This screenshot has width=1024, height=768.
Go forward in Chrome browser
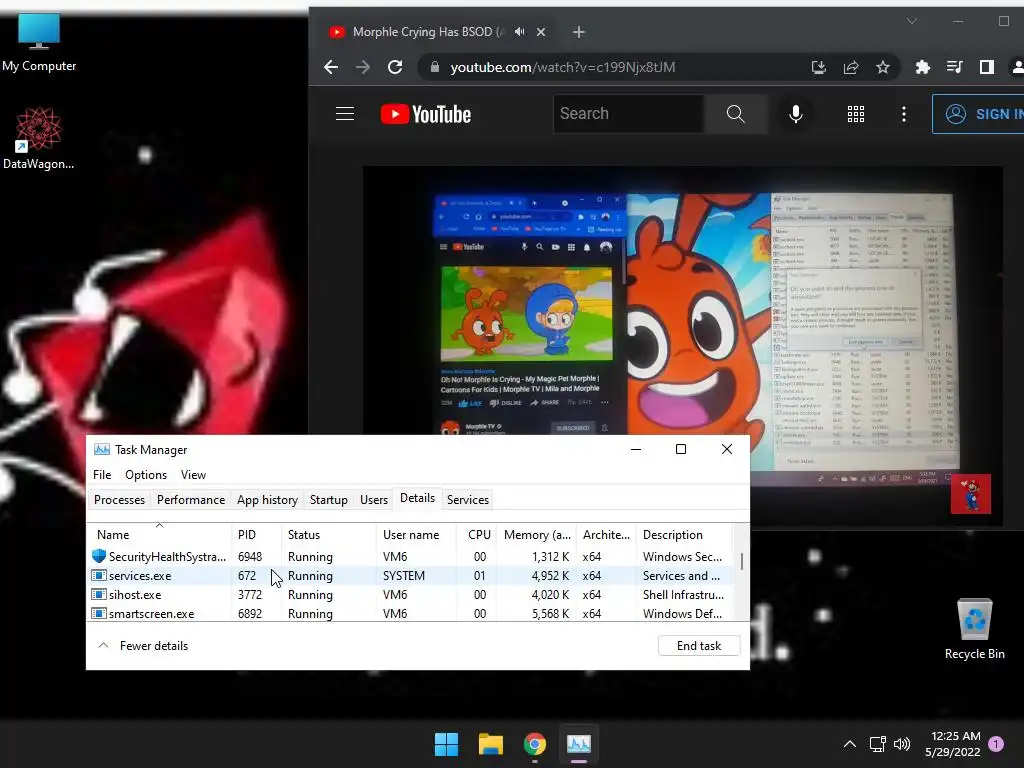coord(362,67)
